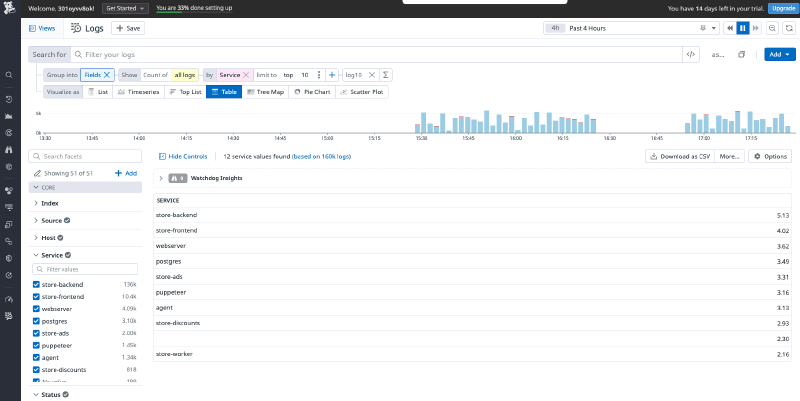Switch to Timeseries visualization
The image size is (800, 401).
[134, 92]
